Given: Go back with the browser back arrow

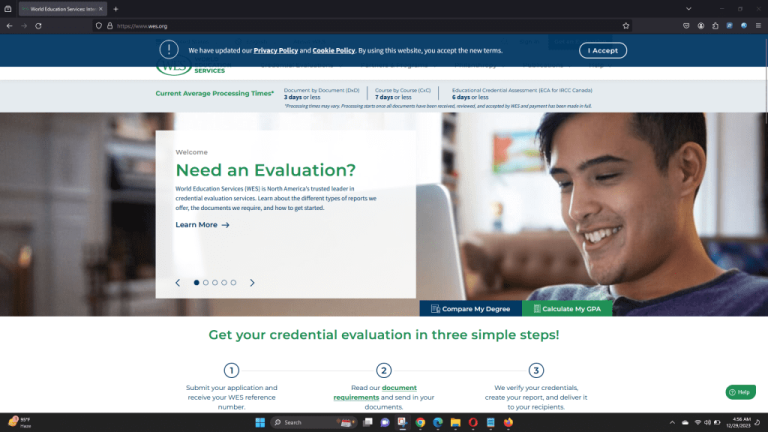Looking at the screenshot, I should click(9, 26).
